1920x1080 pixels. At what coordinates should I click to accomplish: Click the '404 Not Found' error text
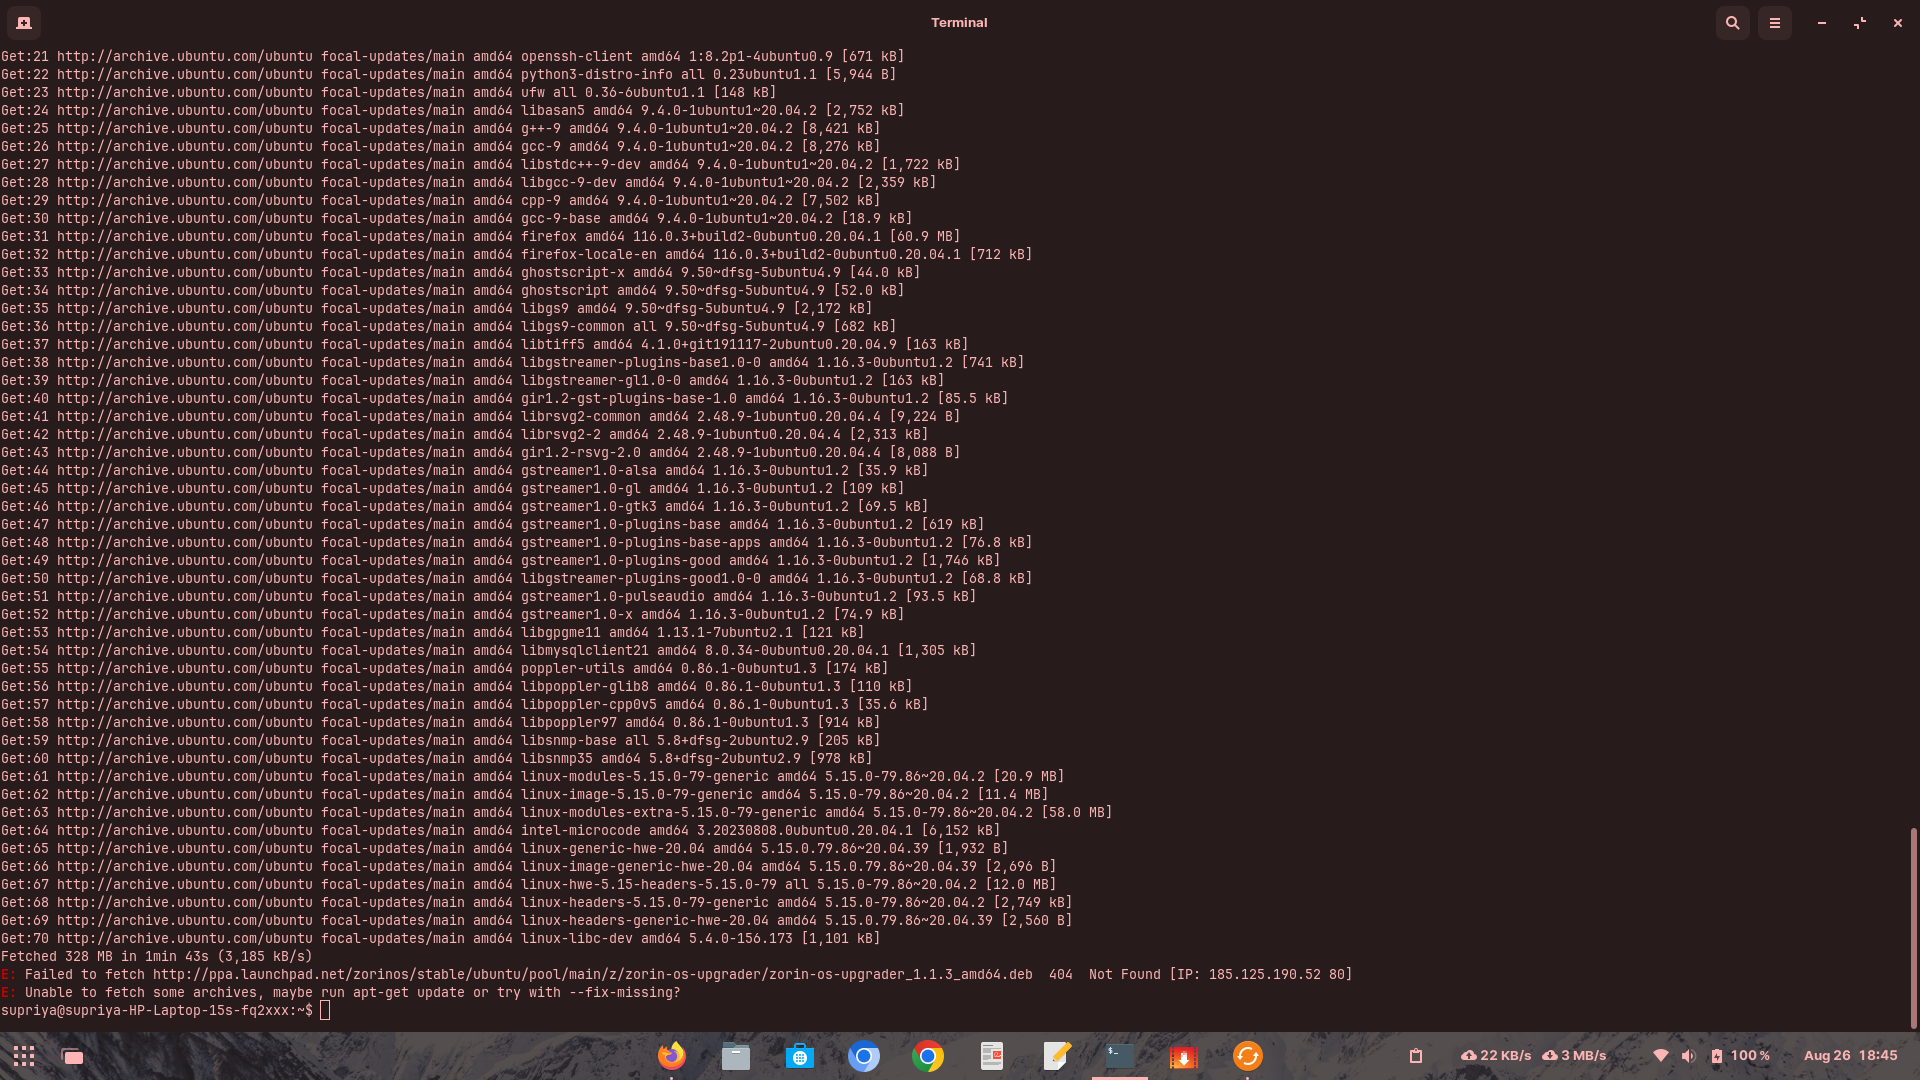point(1105,975)
